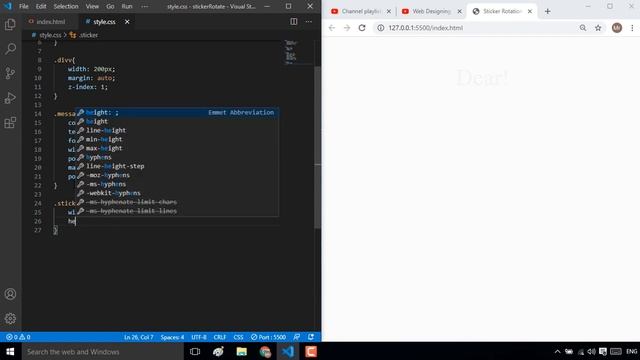Click the zoom magnifier in address bar
The width and height of the screenshot is (640, 360).
click(583, 28)
